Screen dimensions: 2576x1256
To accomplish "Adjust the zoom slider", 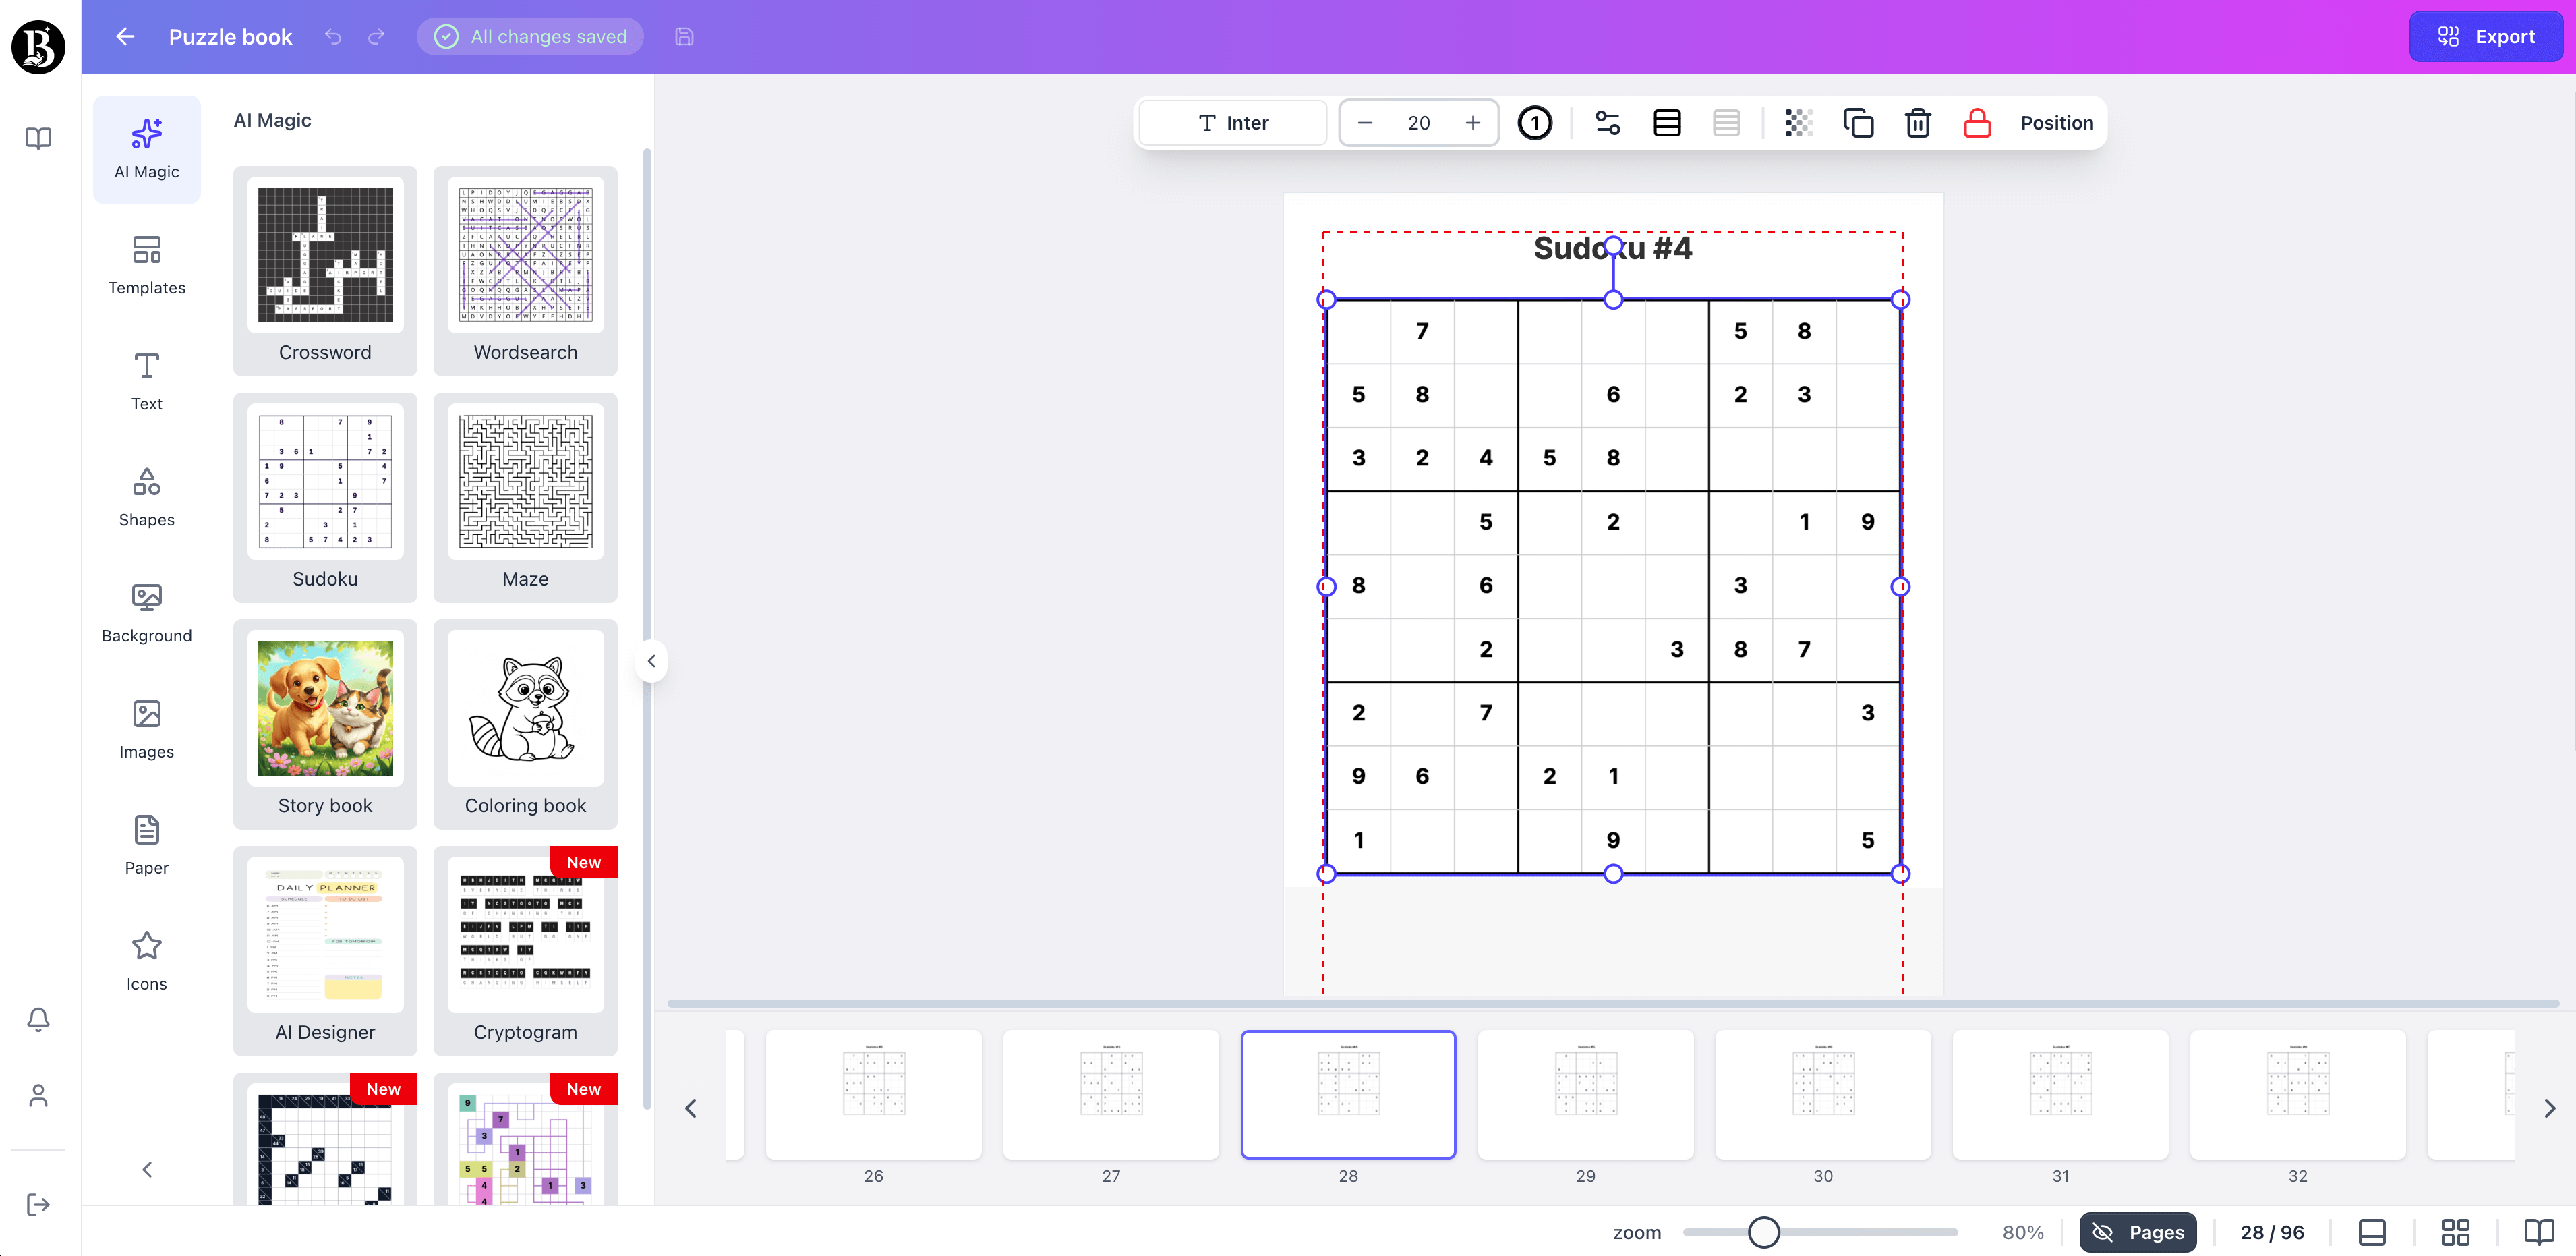I will click(1764, 1233).
